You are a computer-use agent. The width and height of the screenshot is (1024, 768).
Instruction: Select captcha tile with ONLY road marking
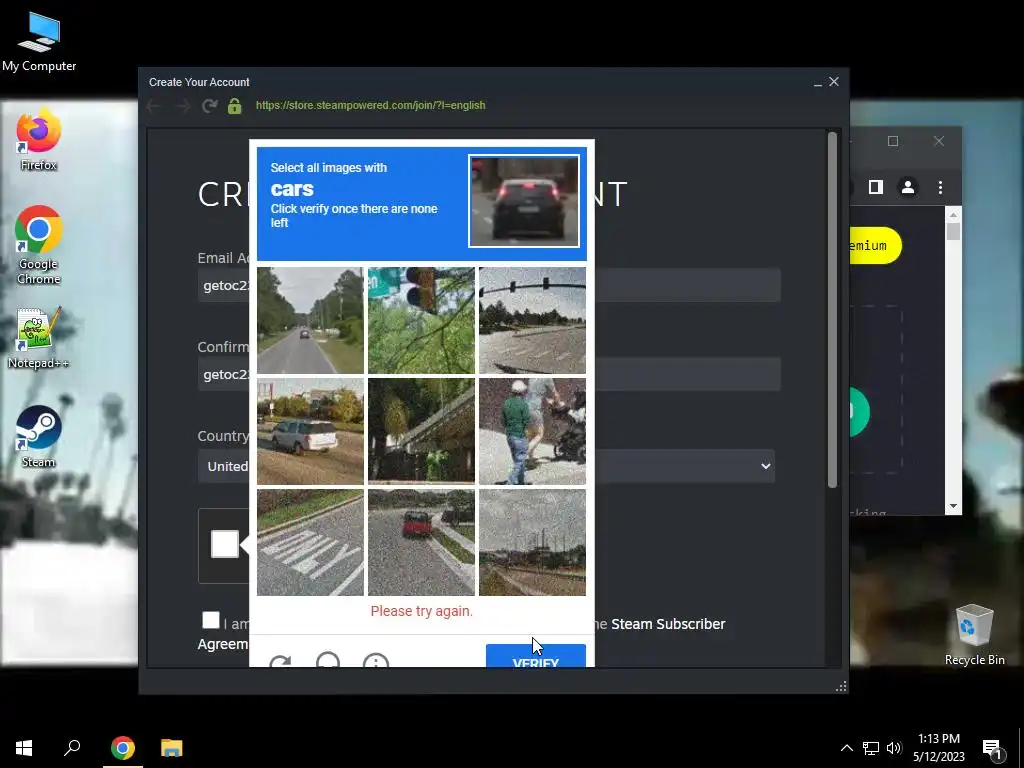pos(310,542)
